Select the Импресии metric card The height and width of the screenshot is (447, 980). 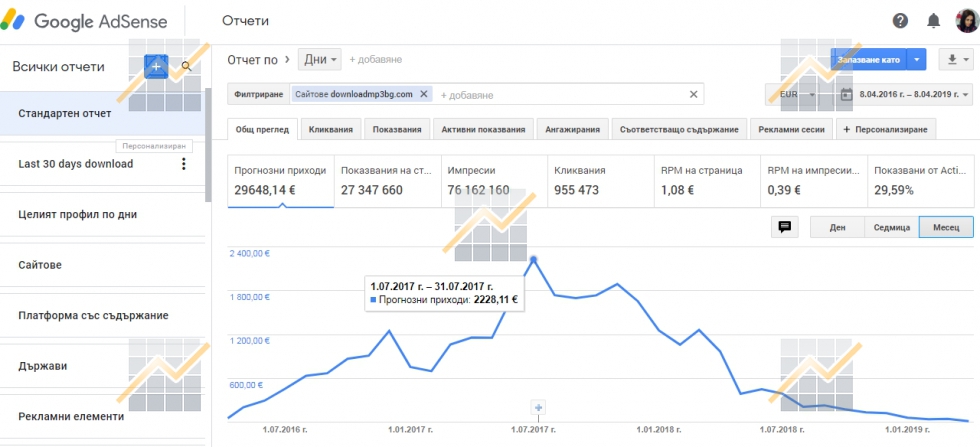tap(494, 181)
